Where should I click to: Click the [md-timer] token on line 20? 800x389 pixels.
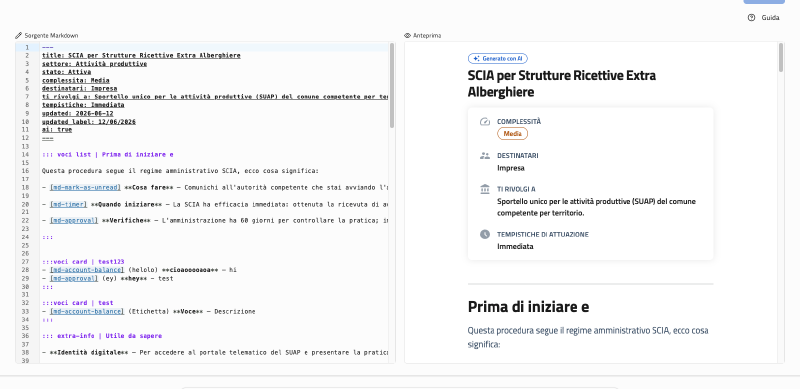pos(68,204)
